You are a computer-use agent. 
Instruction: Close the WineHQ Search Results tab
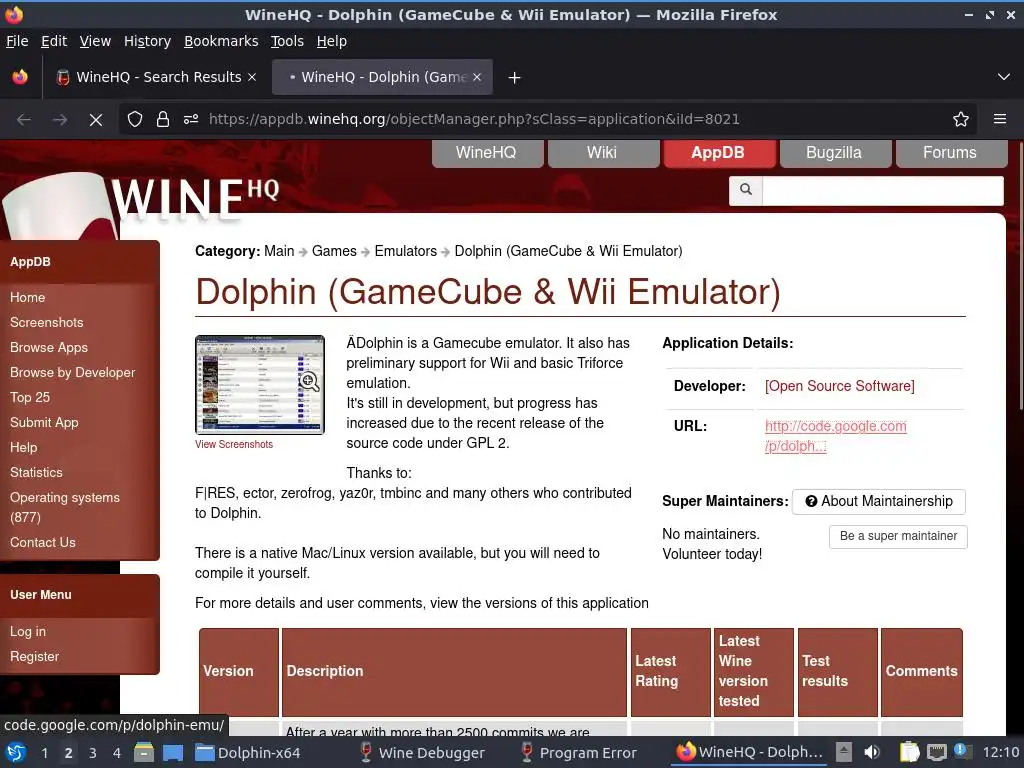[251, 77]
